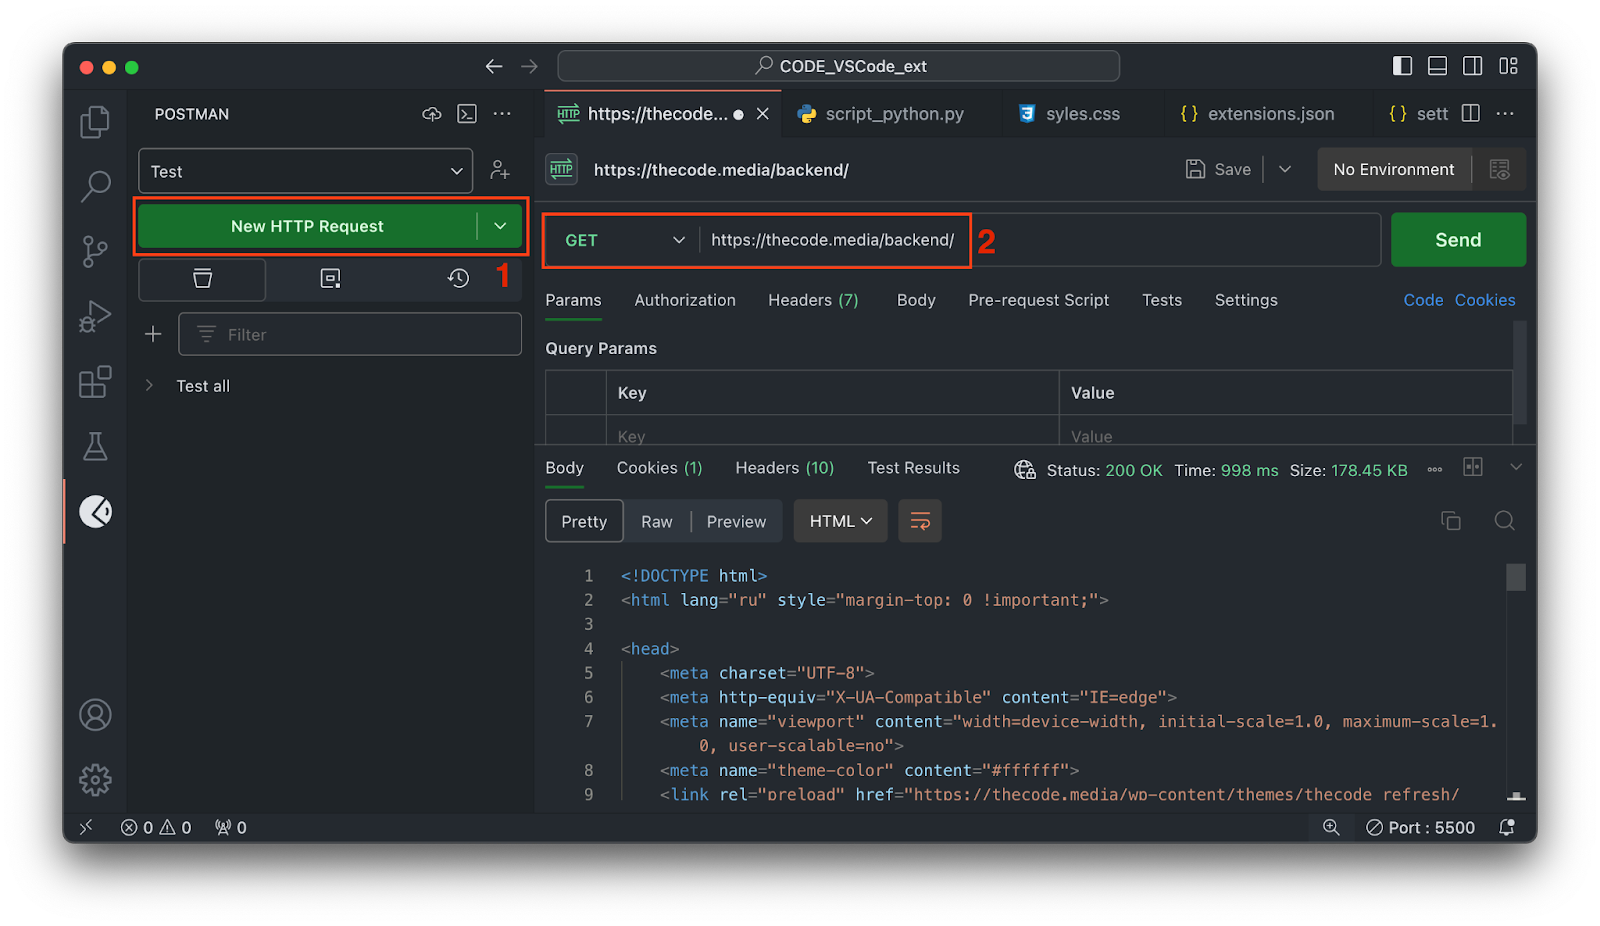This screenshot has height=926, width=1600.
Task: Click the Send button
Action: point(1457,240)
